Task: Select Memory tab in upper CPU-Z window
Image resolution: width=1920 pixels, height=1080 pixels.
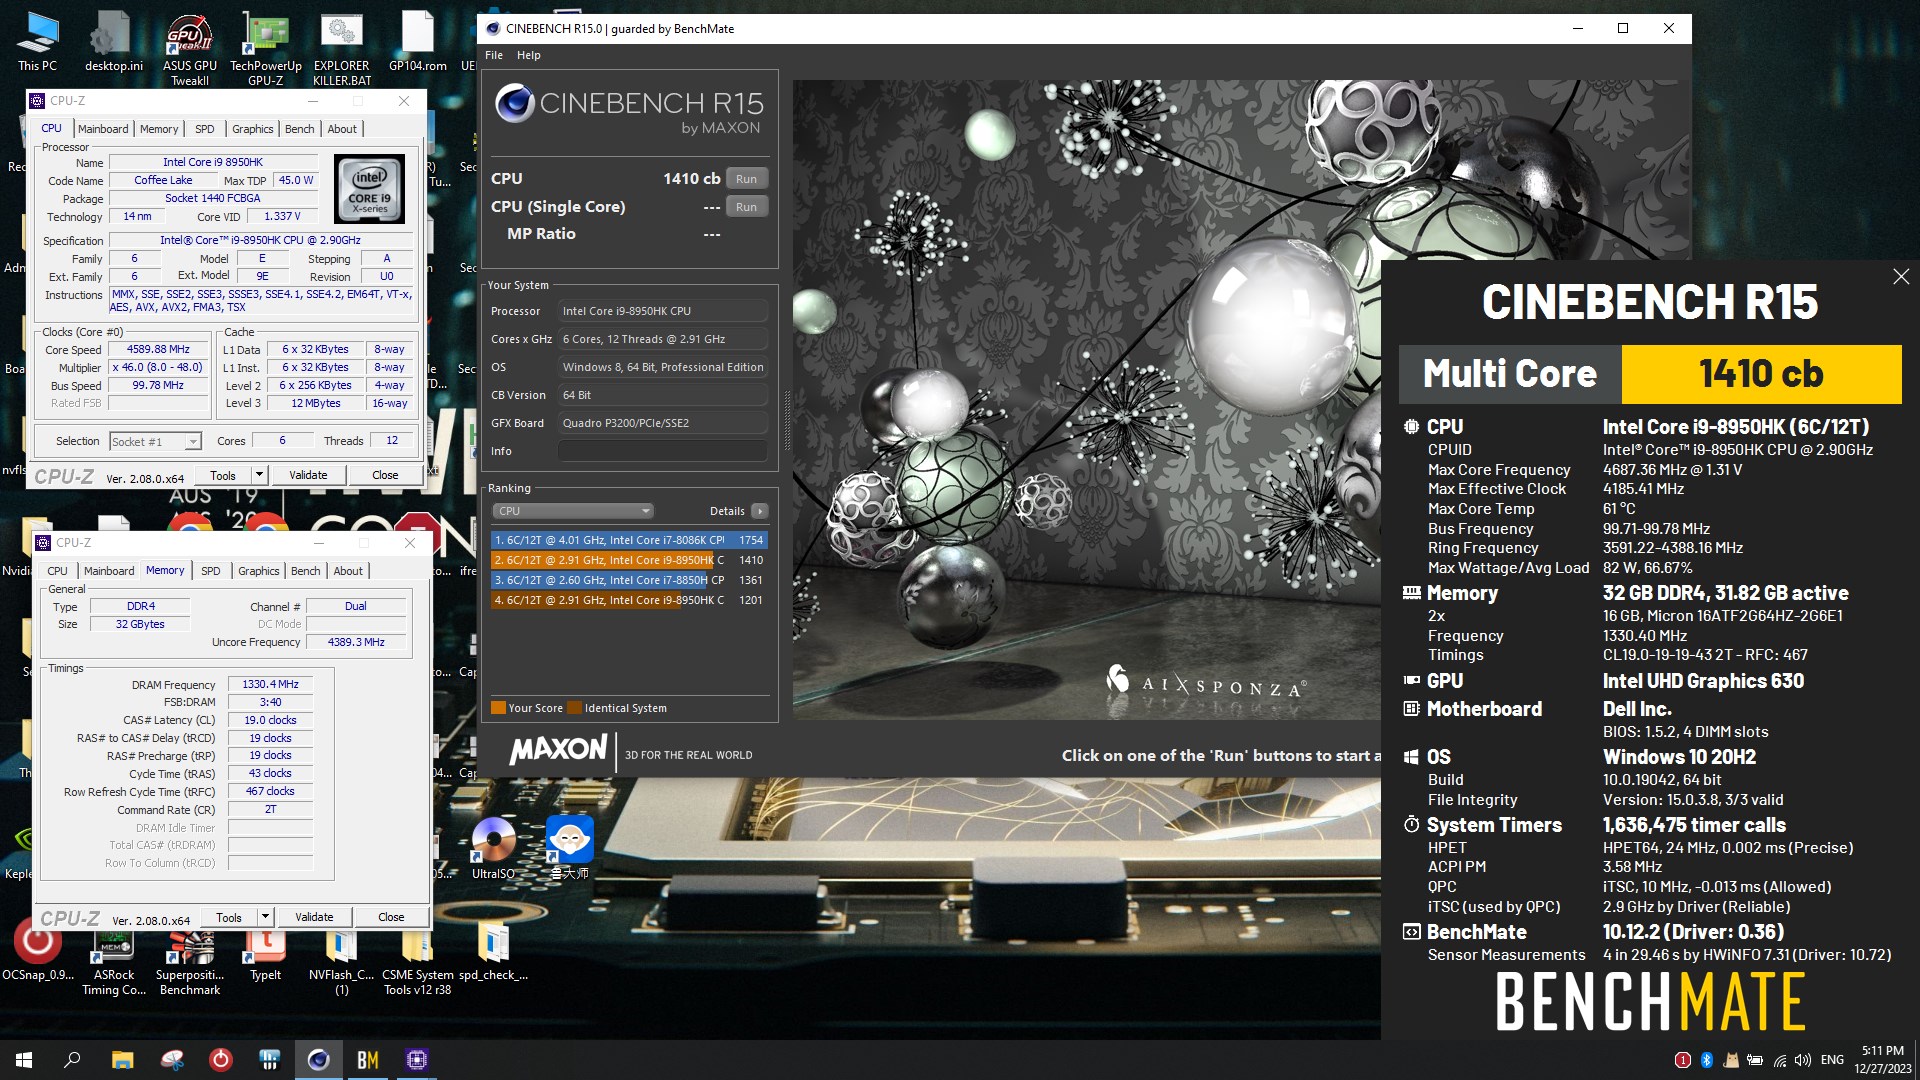Action: pyautogui.click(x=159, y=129)
